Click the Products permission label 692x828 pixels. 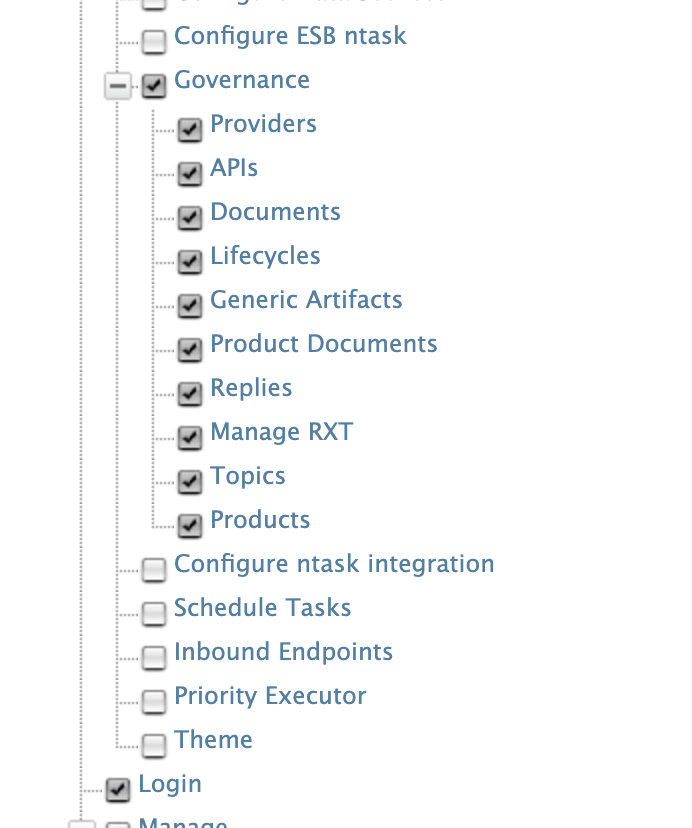[259, 520]
